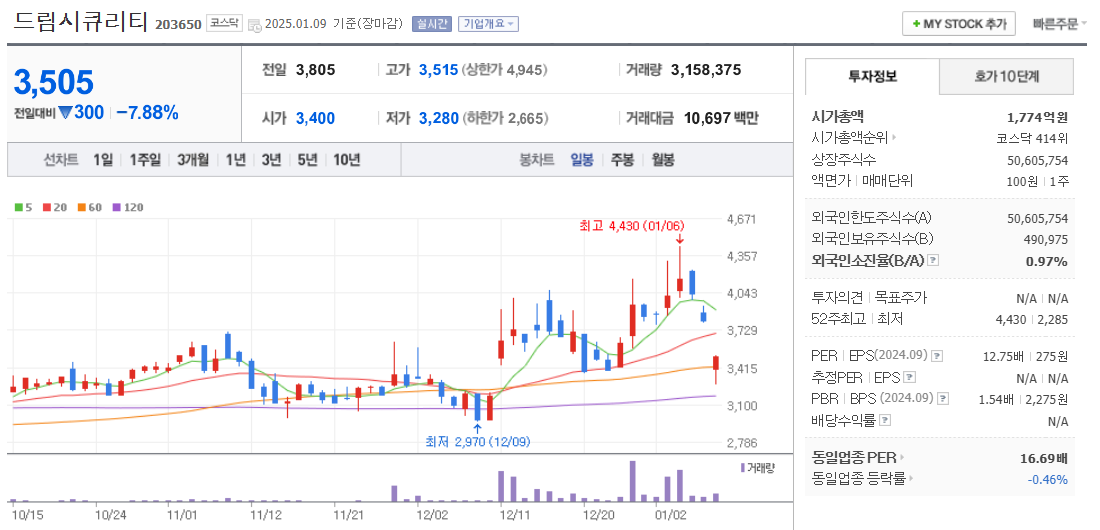Screen dimensions: 1100x530
Task: Click the 최고 4,430 (01/06) chart marker
Action: tap(631, 226)
